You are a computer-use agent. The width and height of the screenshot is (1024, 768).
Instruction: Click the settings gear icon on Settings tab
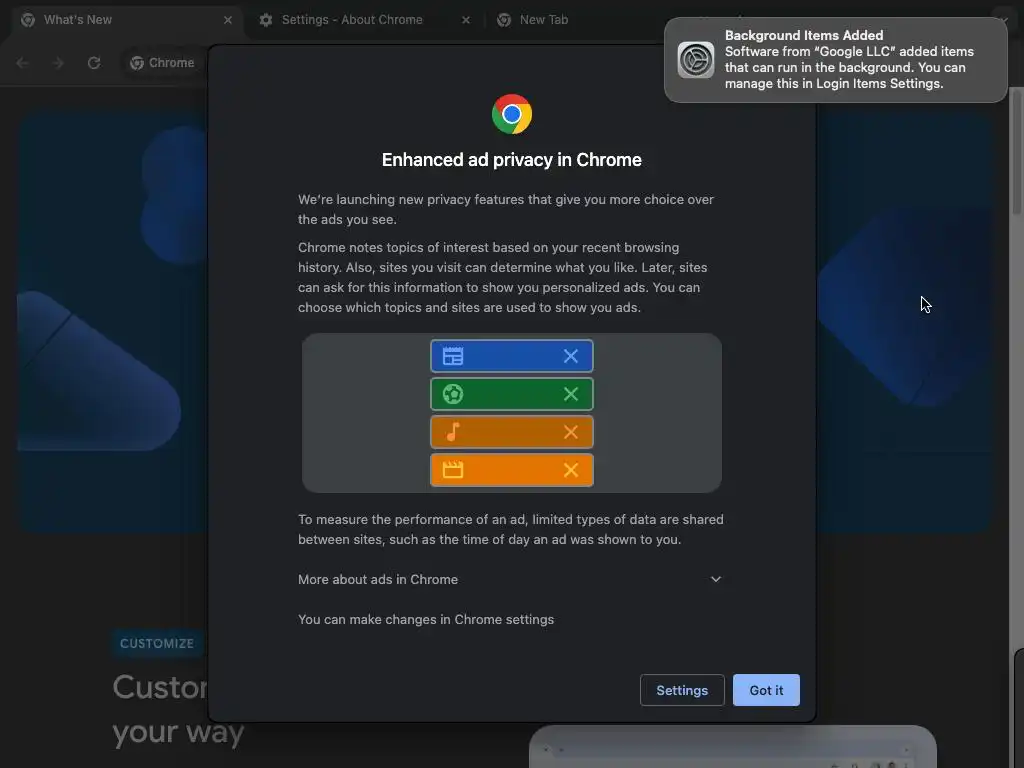tap(266, 20)
